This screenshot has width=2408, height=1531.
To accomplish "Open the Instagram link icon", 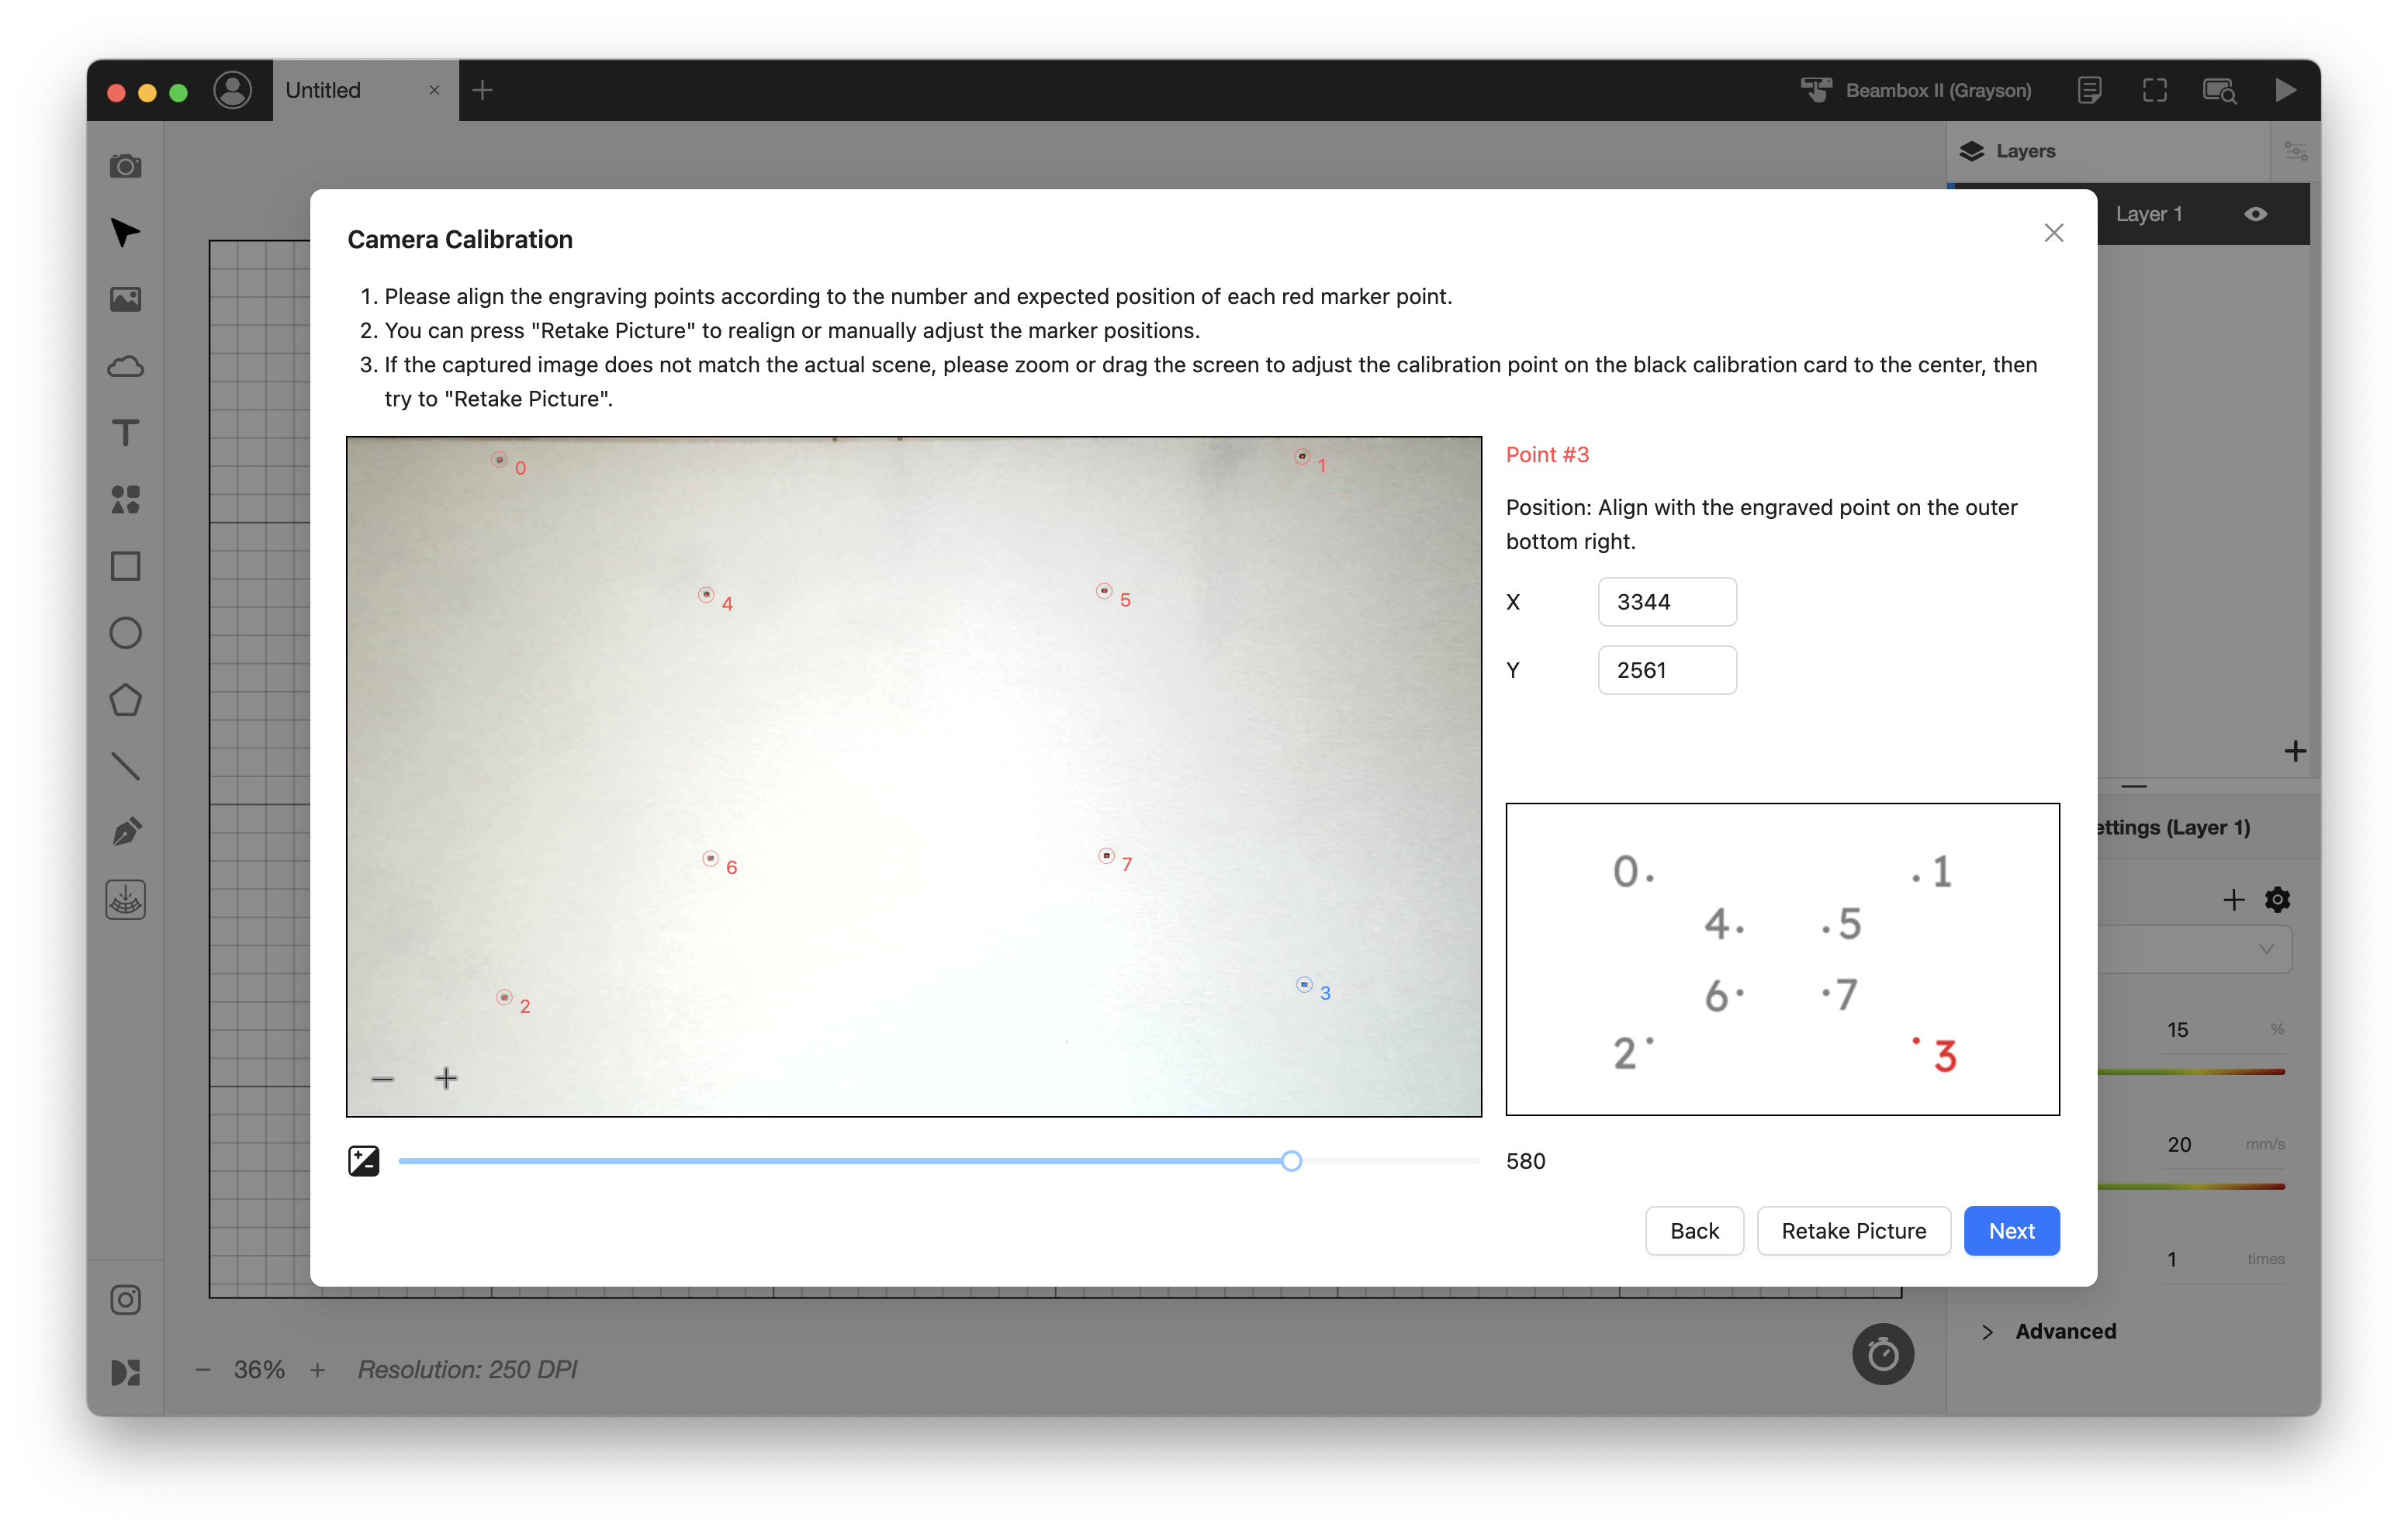I will coord(125,1300).
